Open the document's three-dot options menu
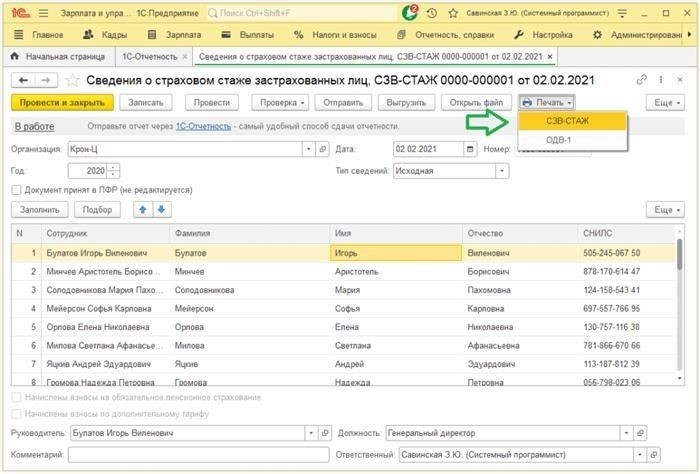 tap(661, 80)
